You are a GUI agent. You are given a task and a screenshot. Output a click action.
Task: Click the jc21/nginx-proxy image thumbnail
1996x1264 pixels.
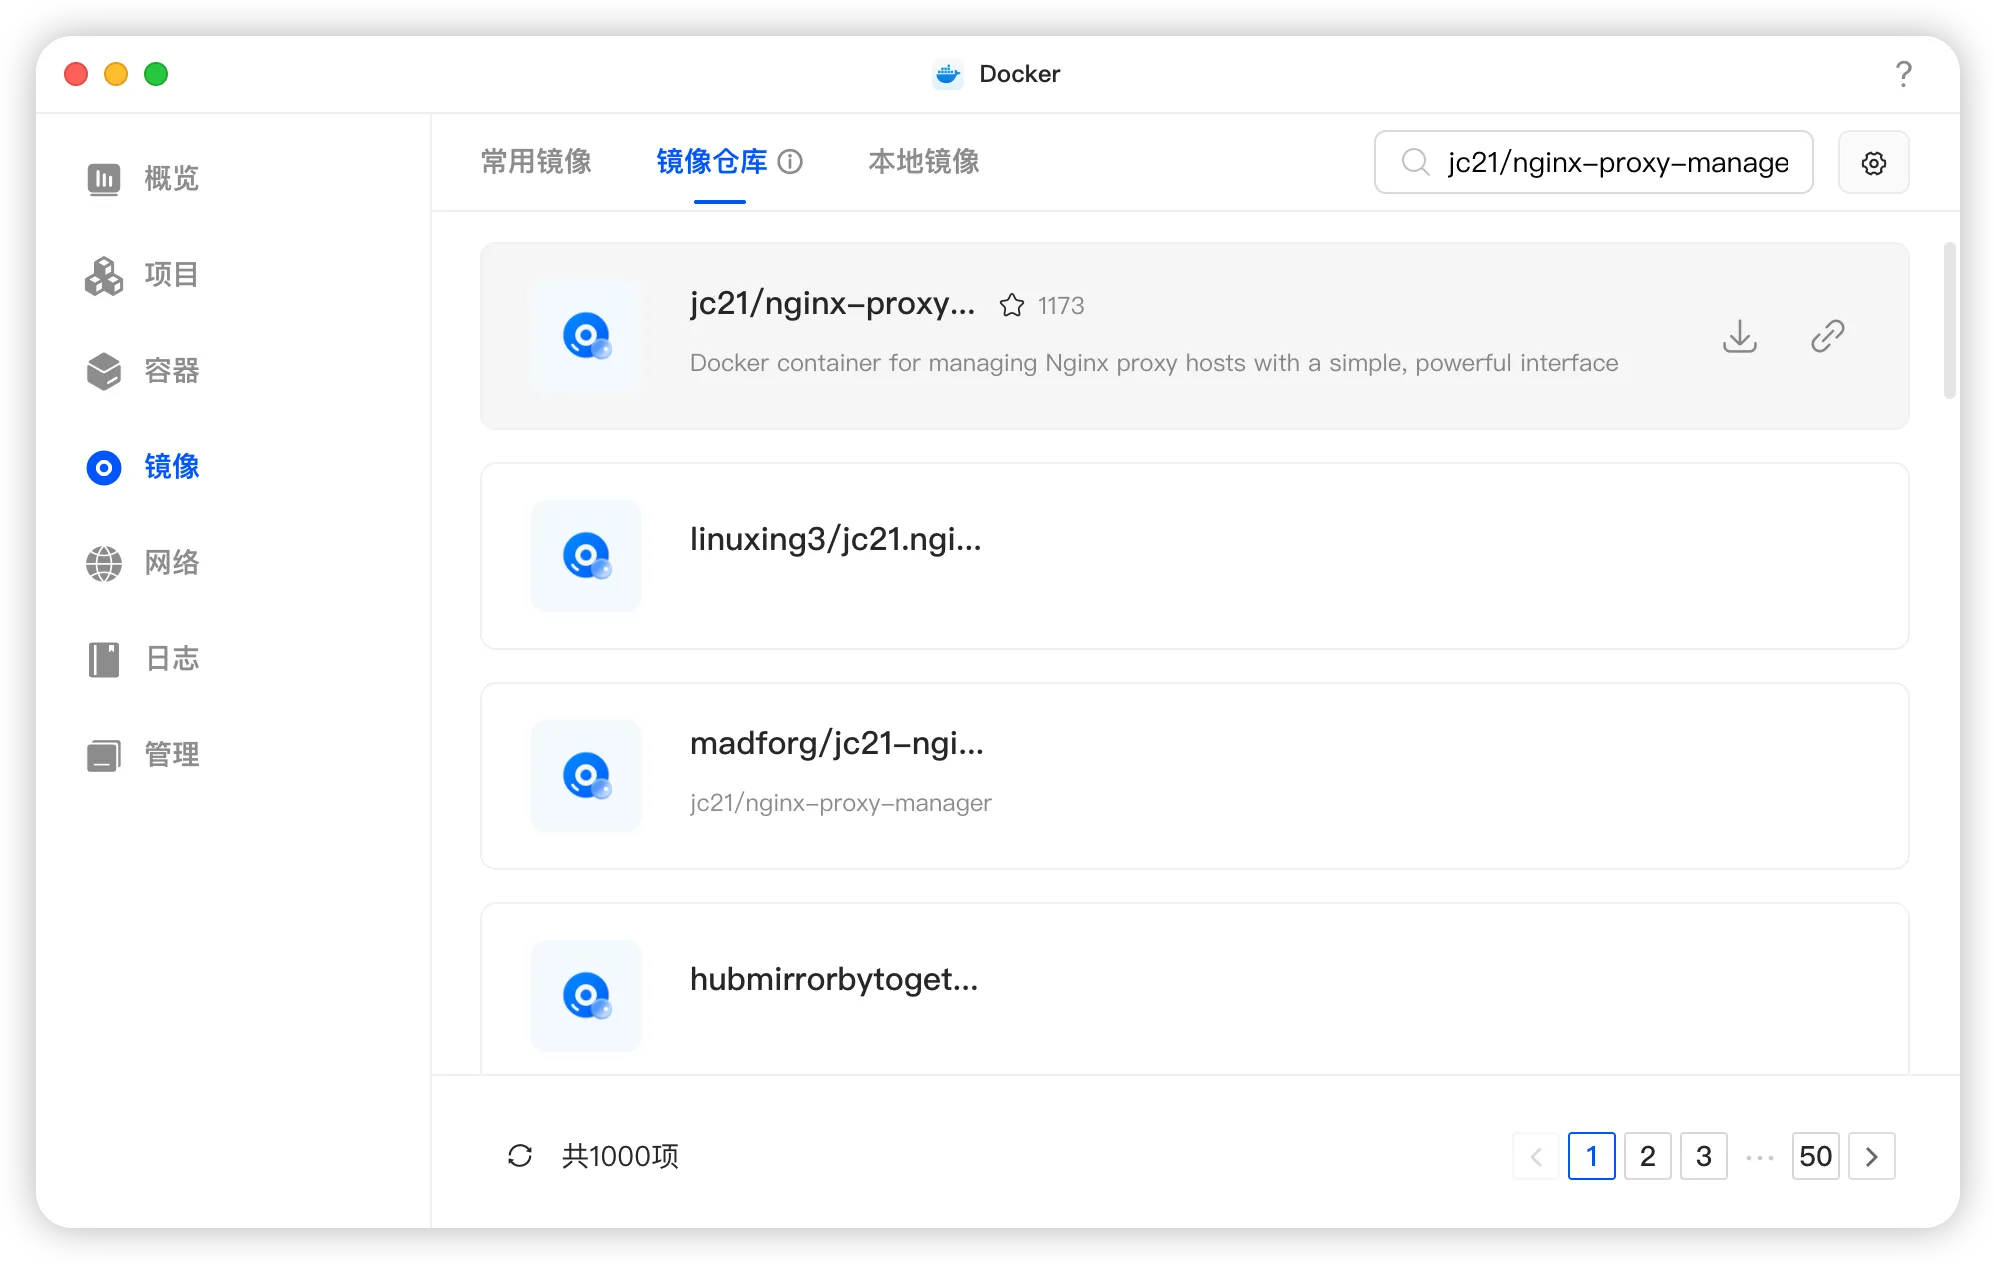pos(586,336)
